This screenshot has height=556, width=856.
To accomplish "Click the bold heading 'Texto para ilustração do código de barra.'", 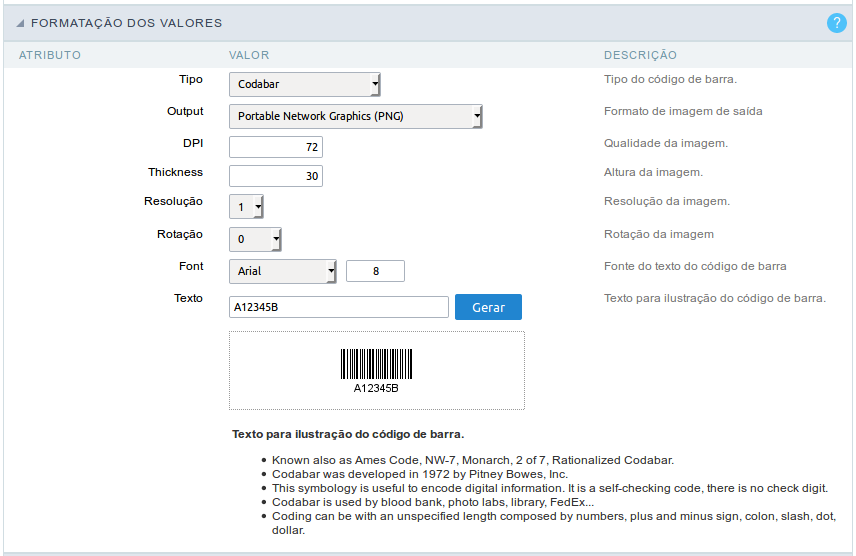I will [348, 434].
